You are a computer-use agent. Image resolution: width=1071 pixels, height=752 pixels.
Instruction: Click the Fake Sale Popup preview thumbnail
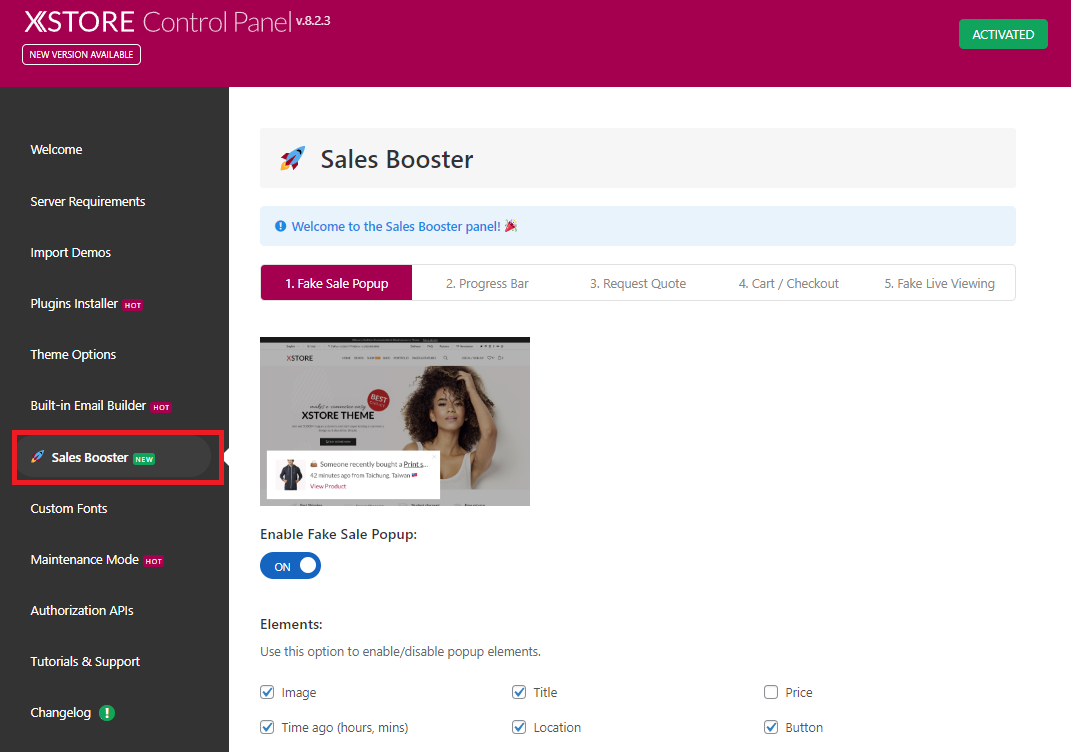pyautogui.click(x=395, y=421)
